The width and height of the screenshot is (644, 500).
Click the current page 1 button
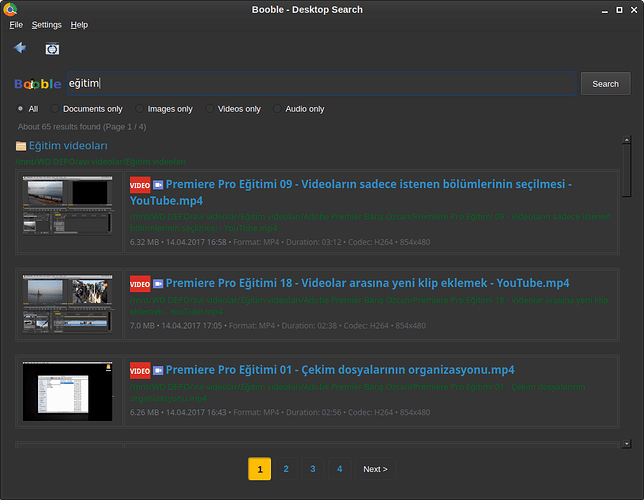(260, 469)
